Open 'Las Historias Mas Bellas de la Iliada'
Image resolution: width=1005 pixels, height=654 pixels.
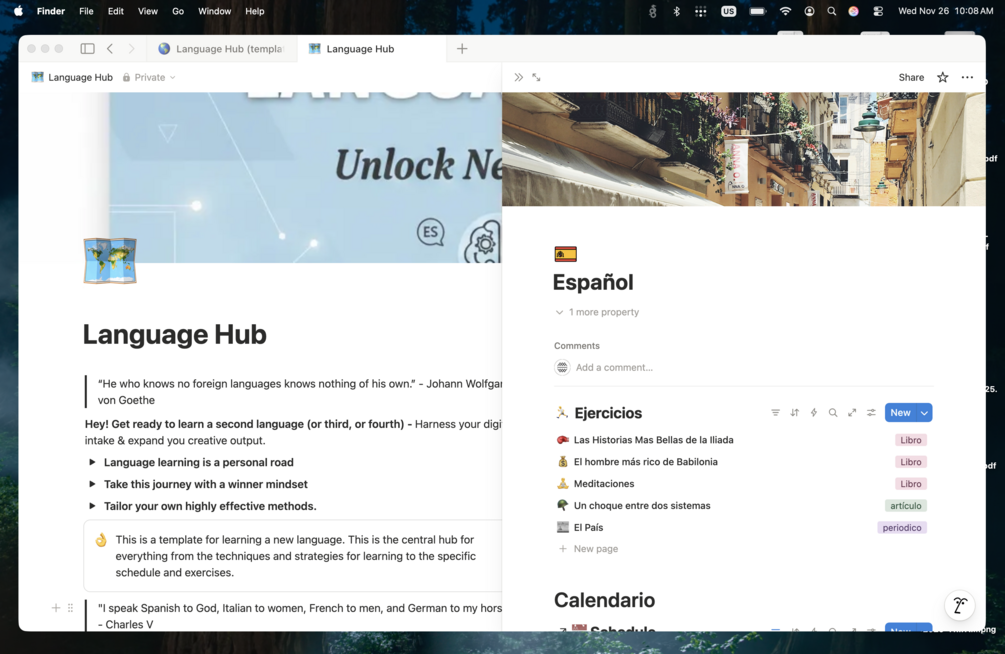[x=653, y=440]
